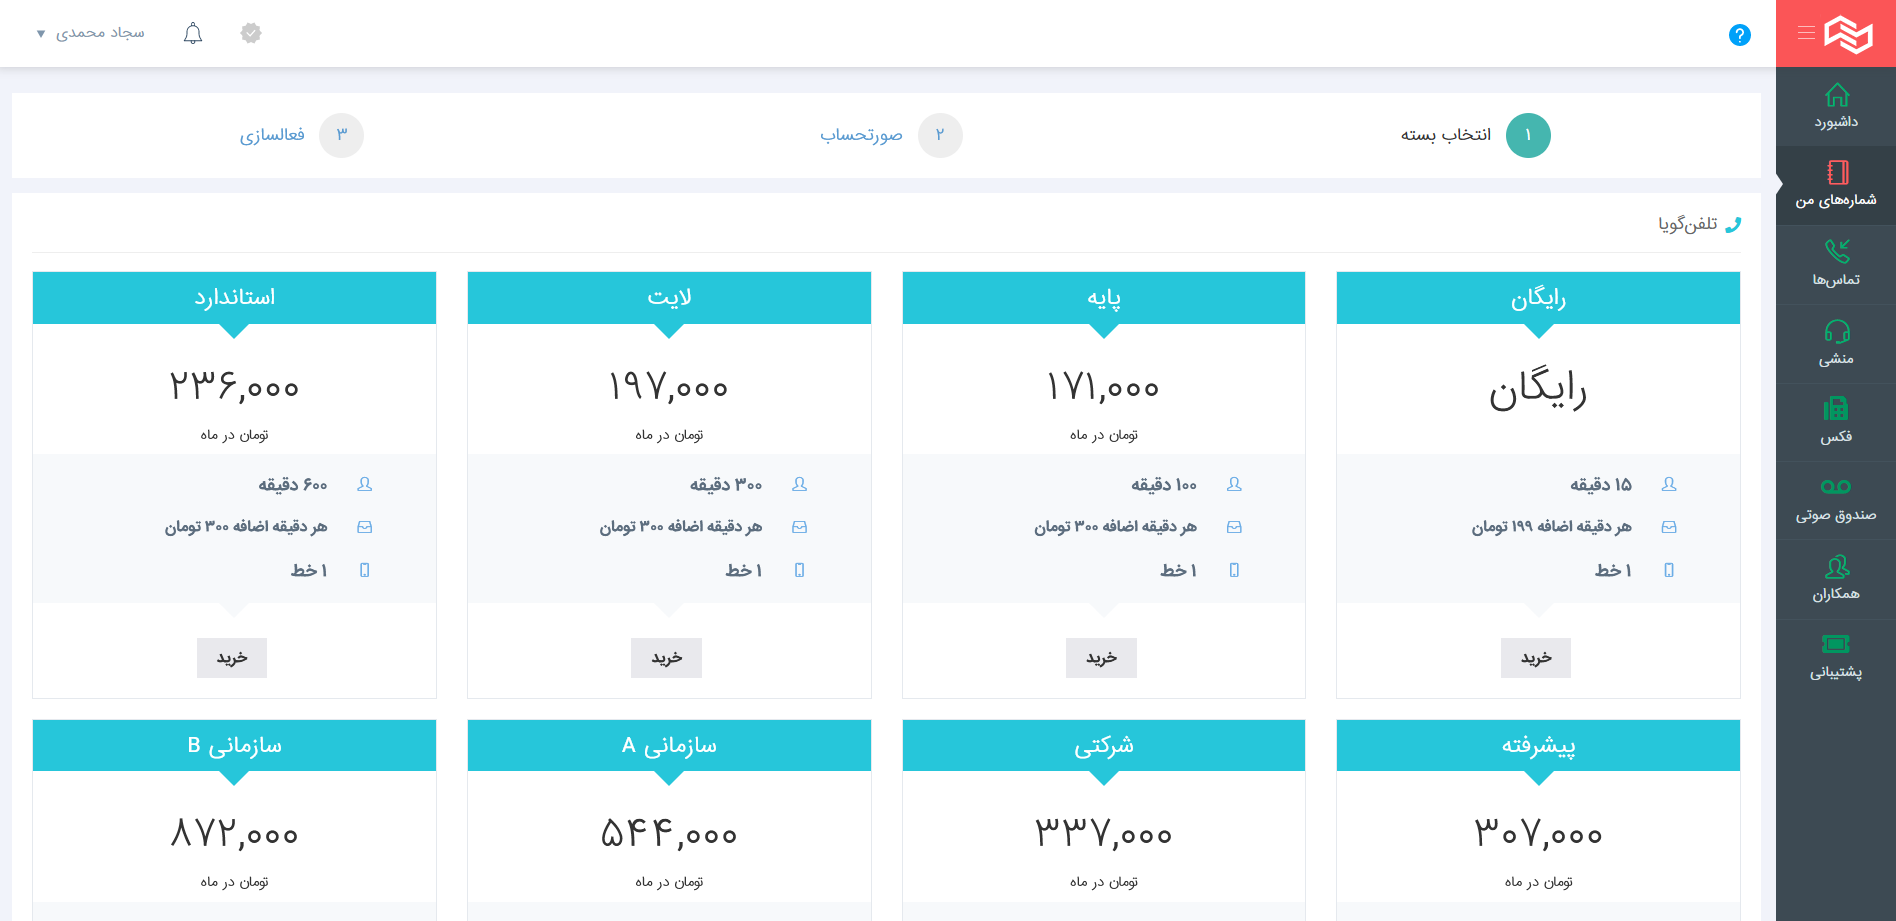Select step 3 فعالسازی
The width and height of the screenshot is (1896, 921).
pos(341,136)
